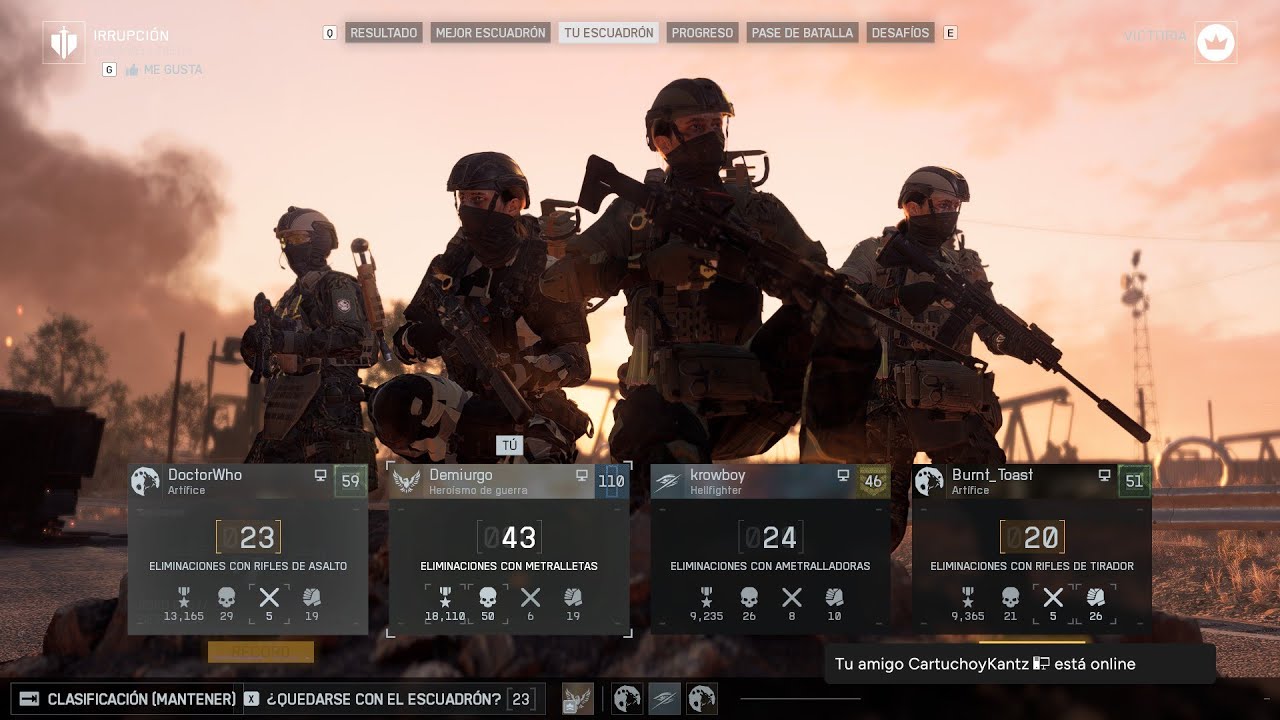Click DoctorWho's wolf emblem icon
This screenshot has height=720, width=1280.
pos(145,481)
